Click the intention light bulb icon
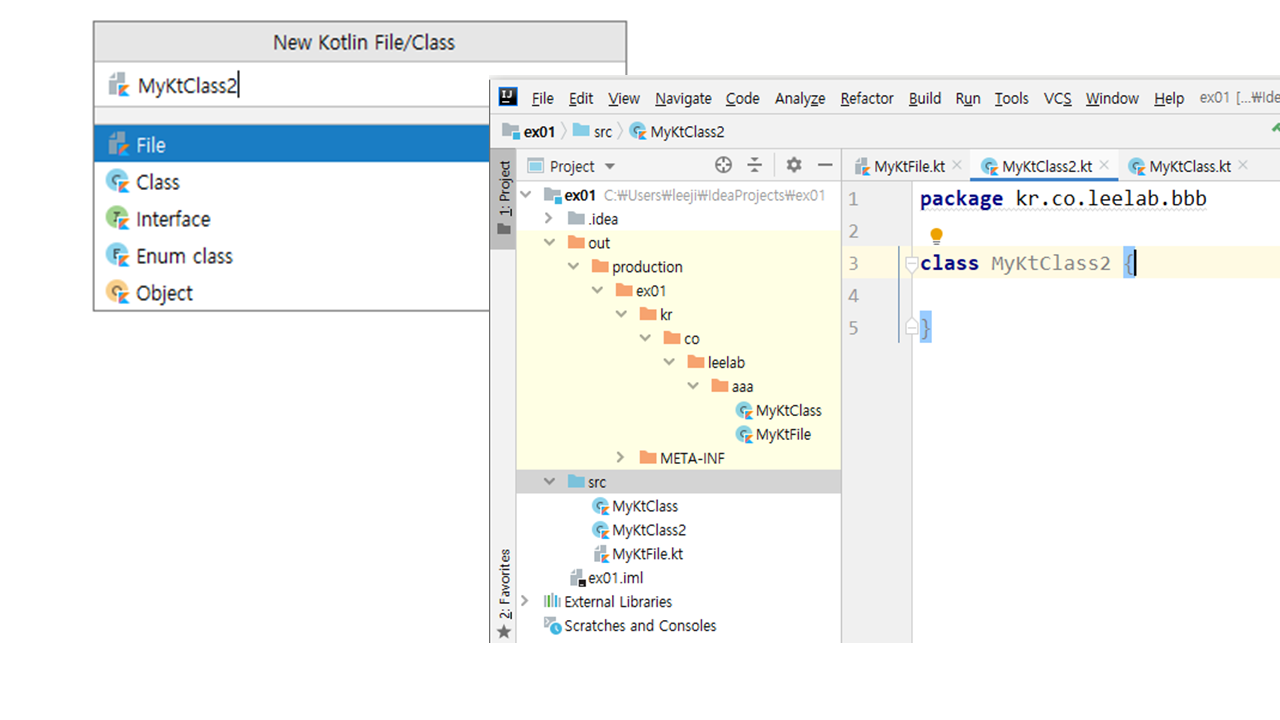1280x720 pixels. pos(936,236)
